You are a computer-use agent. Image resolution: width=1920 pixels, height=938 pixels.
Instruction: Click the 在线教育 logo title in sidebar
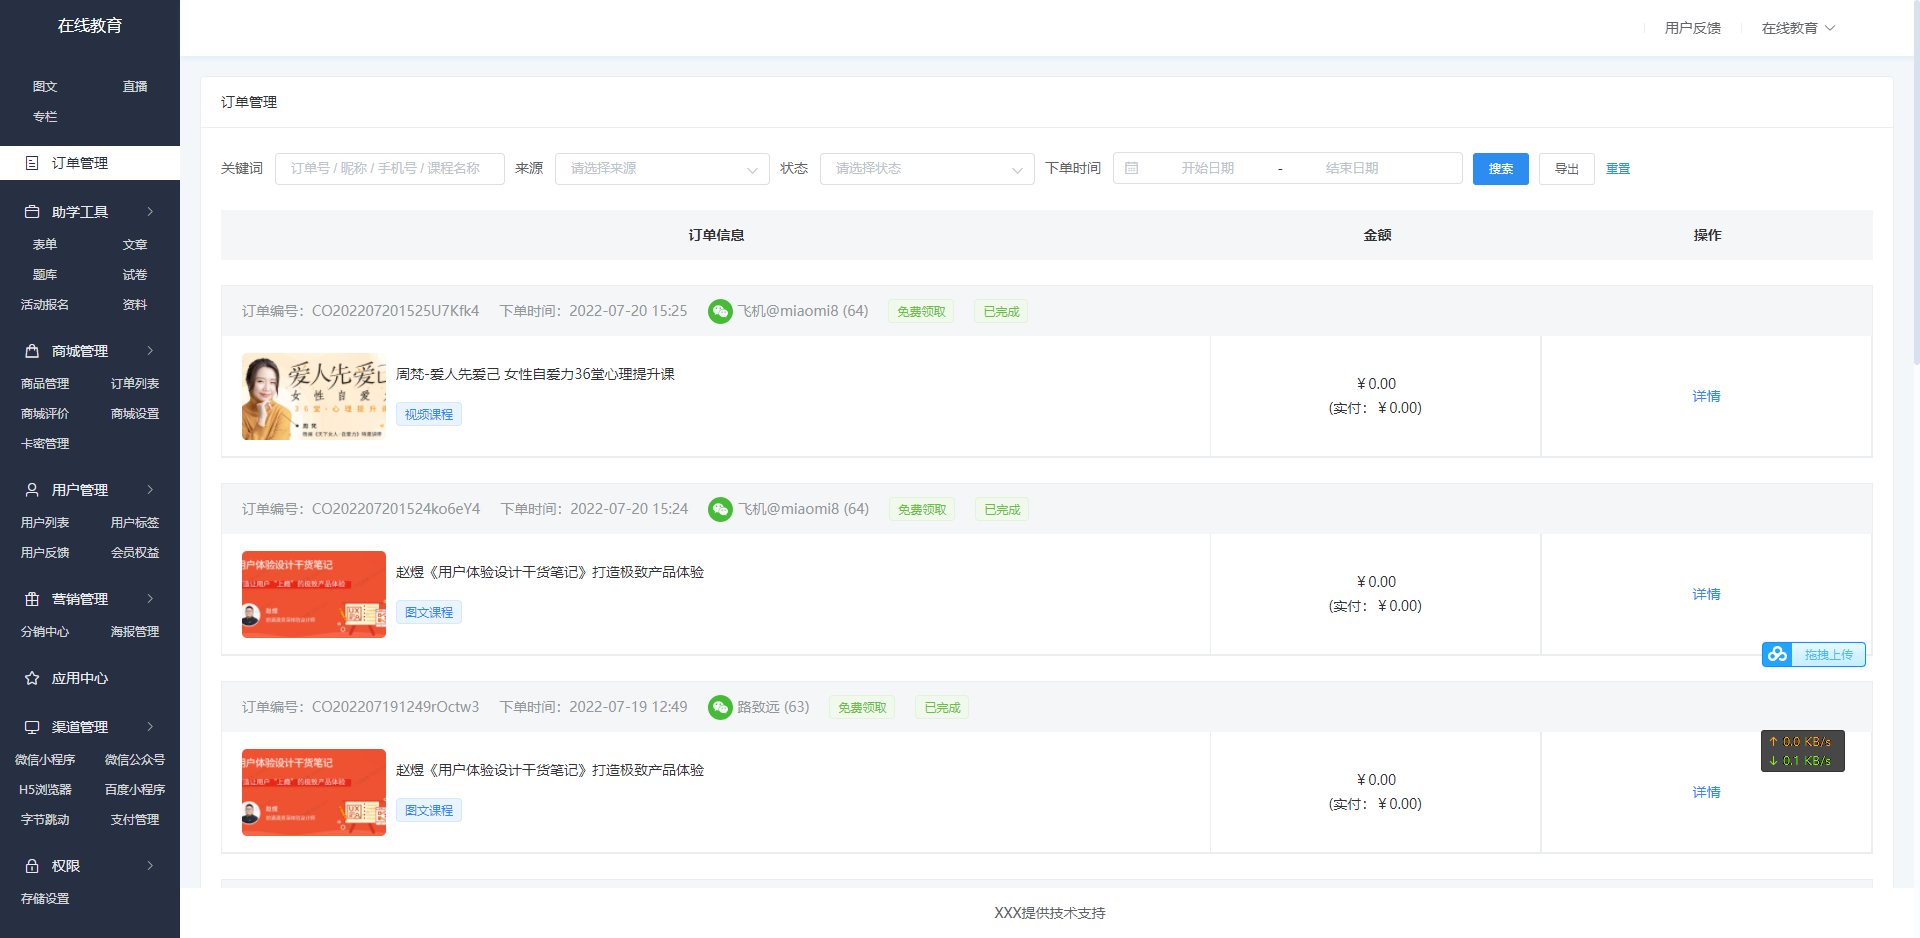click(90, 25)
